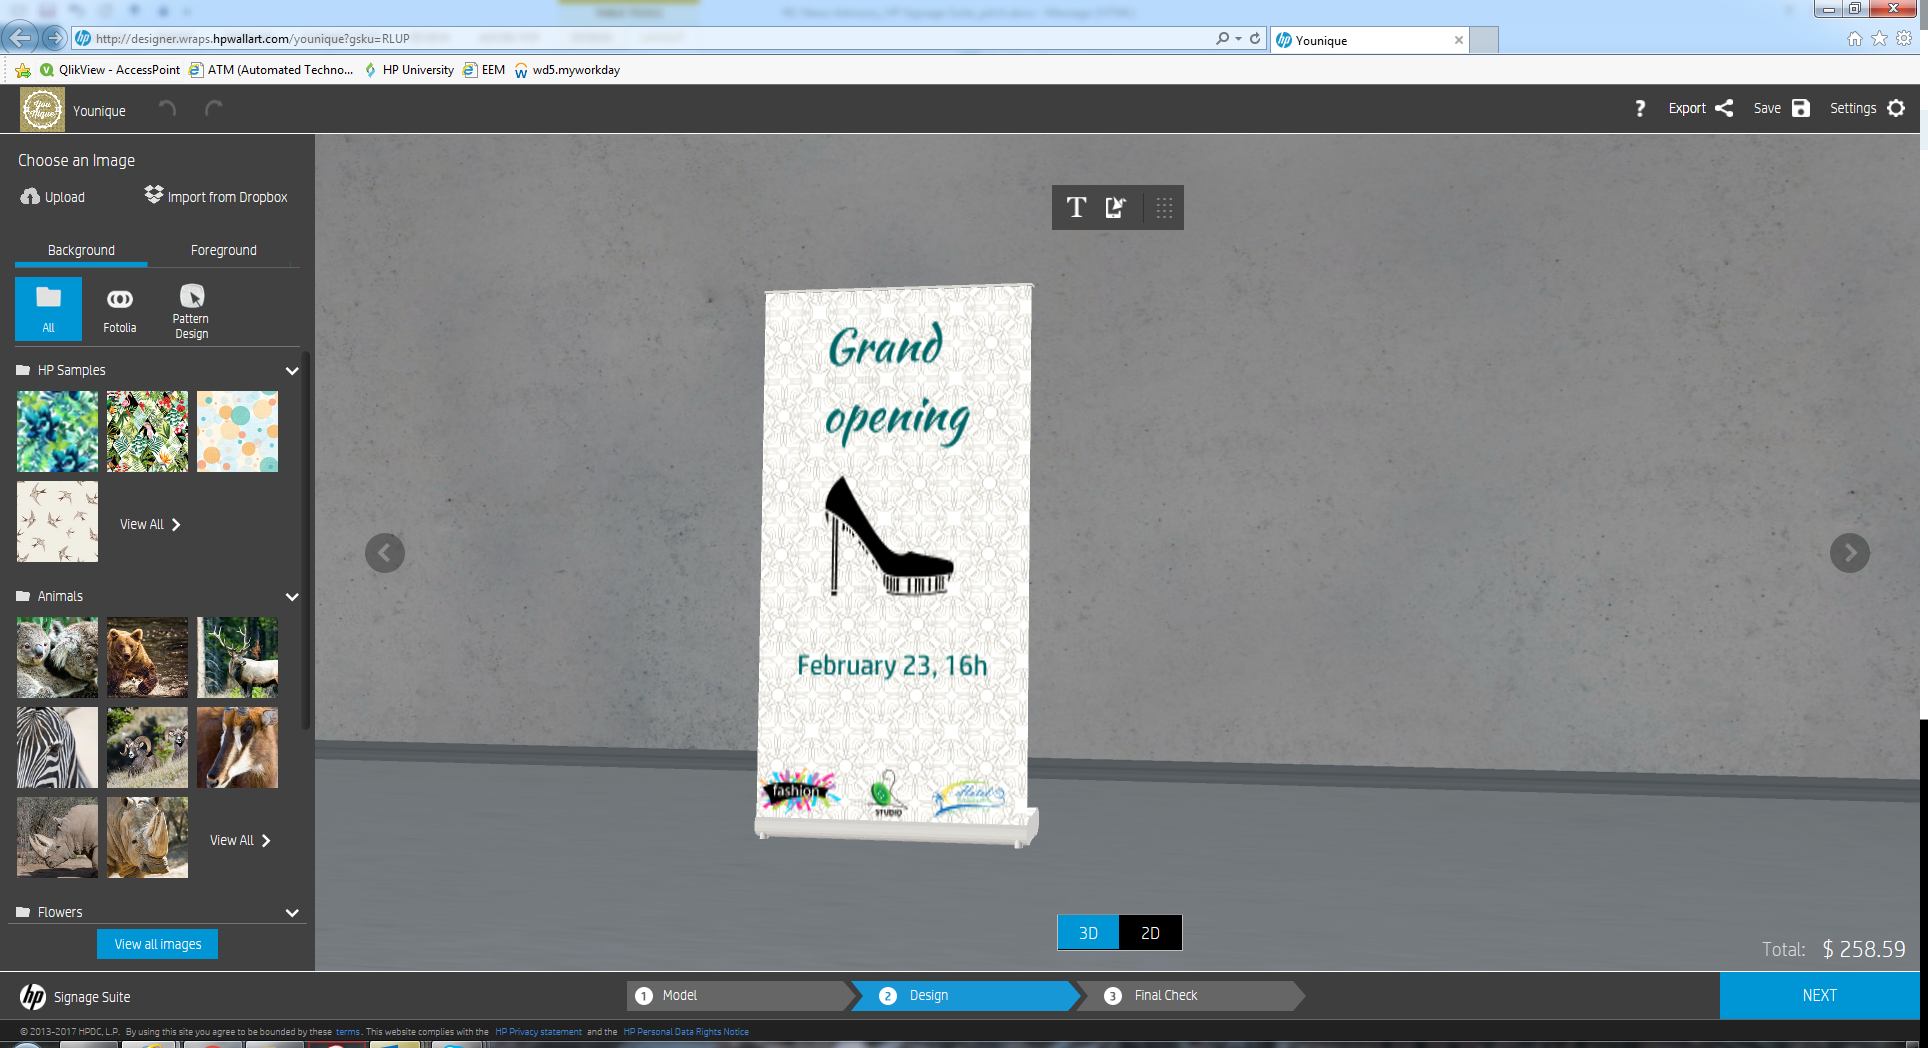Expand the Flowers section

click(x=292, y=912)
